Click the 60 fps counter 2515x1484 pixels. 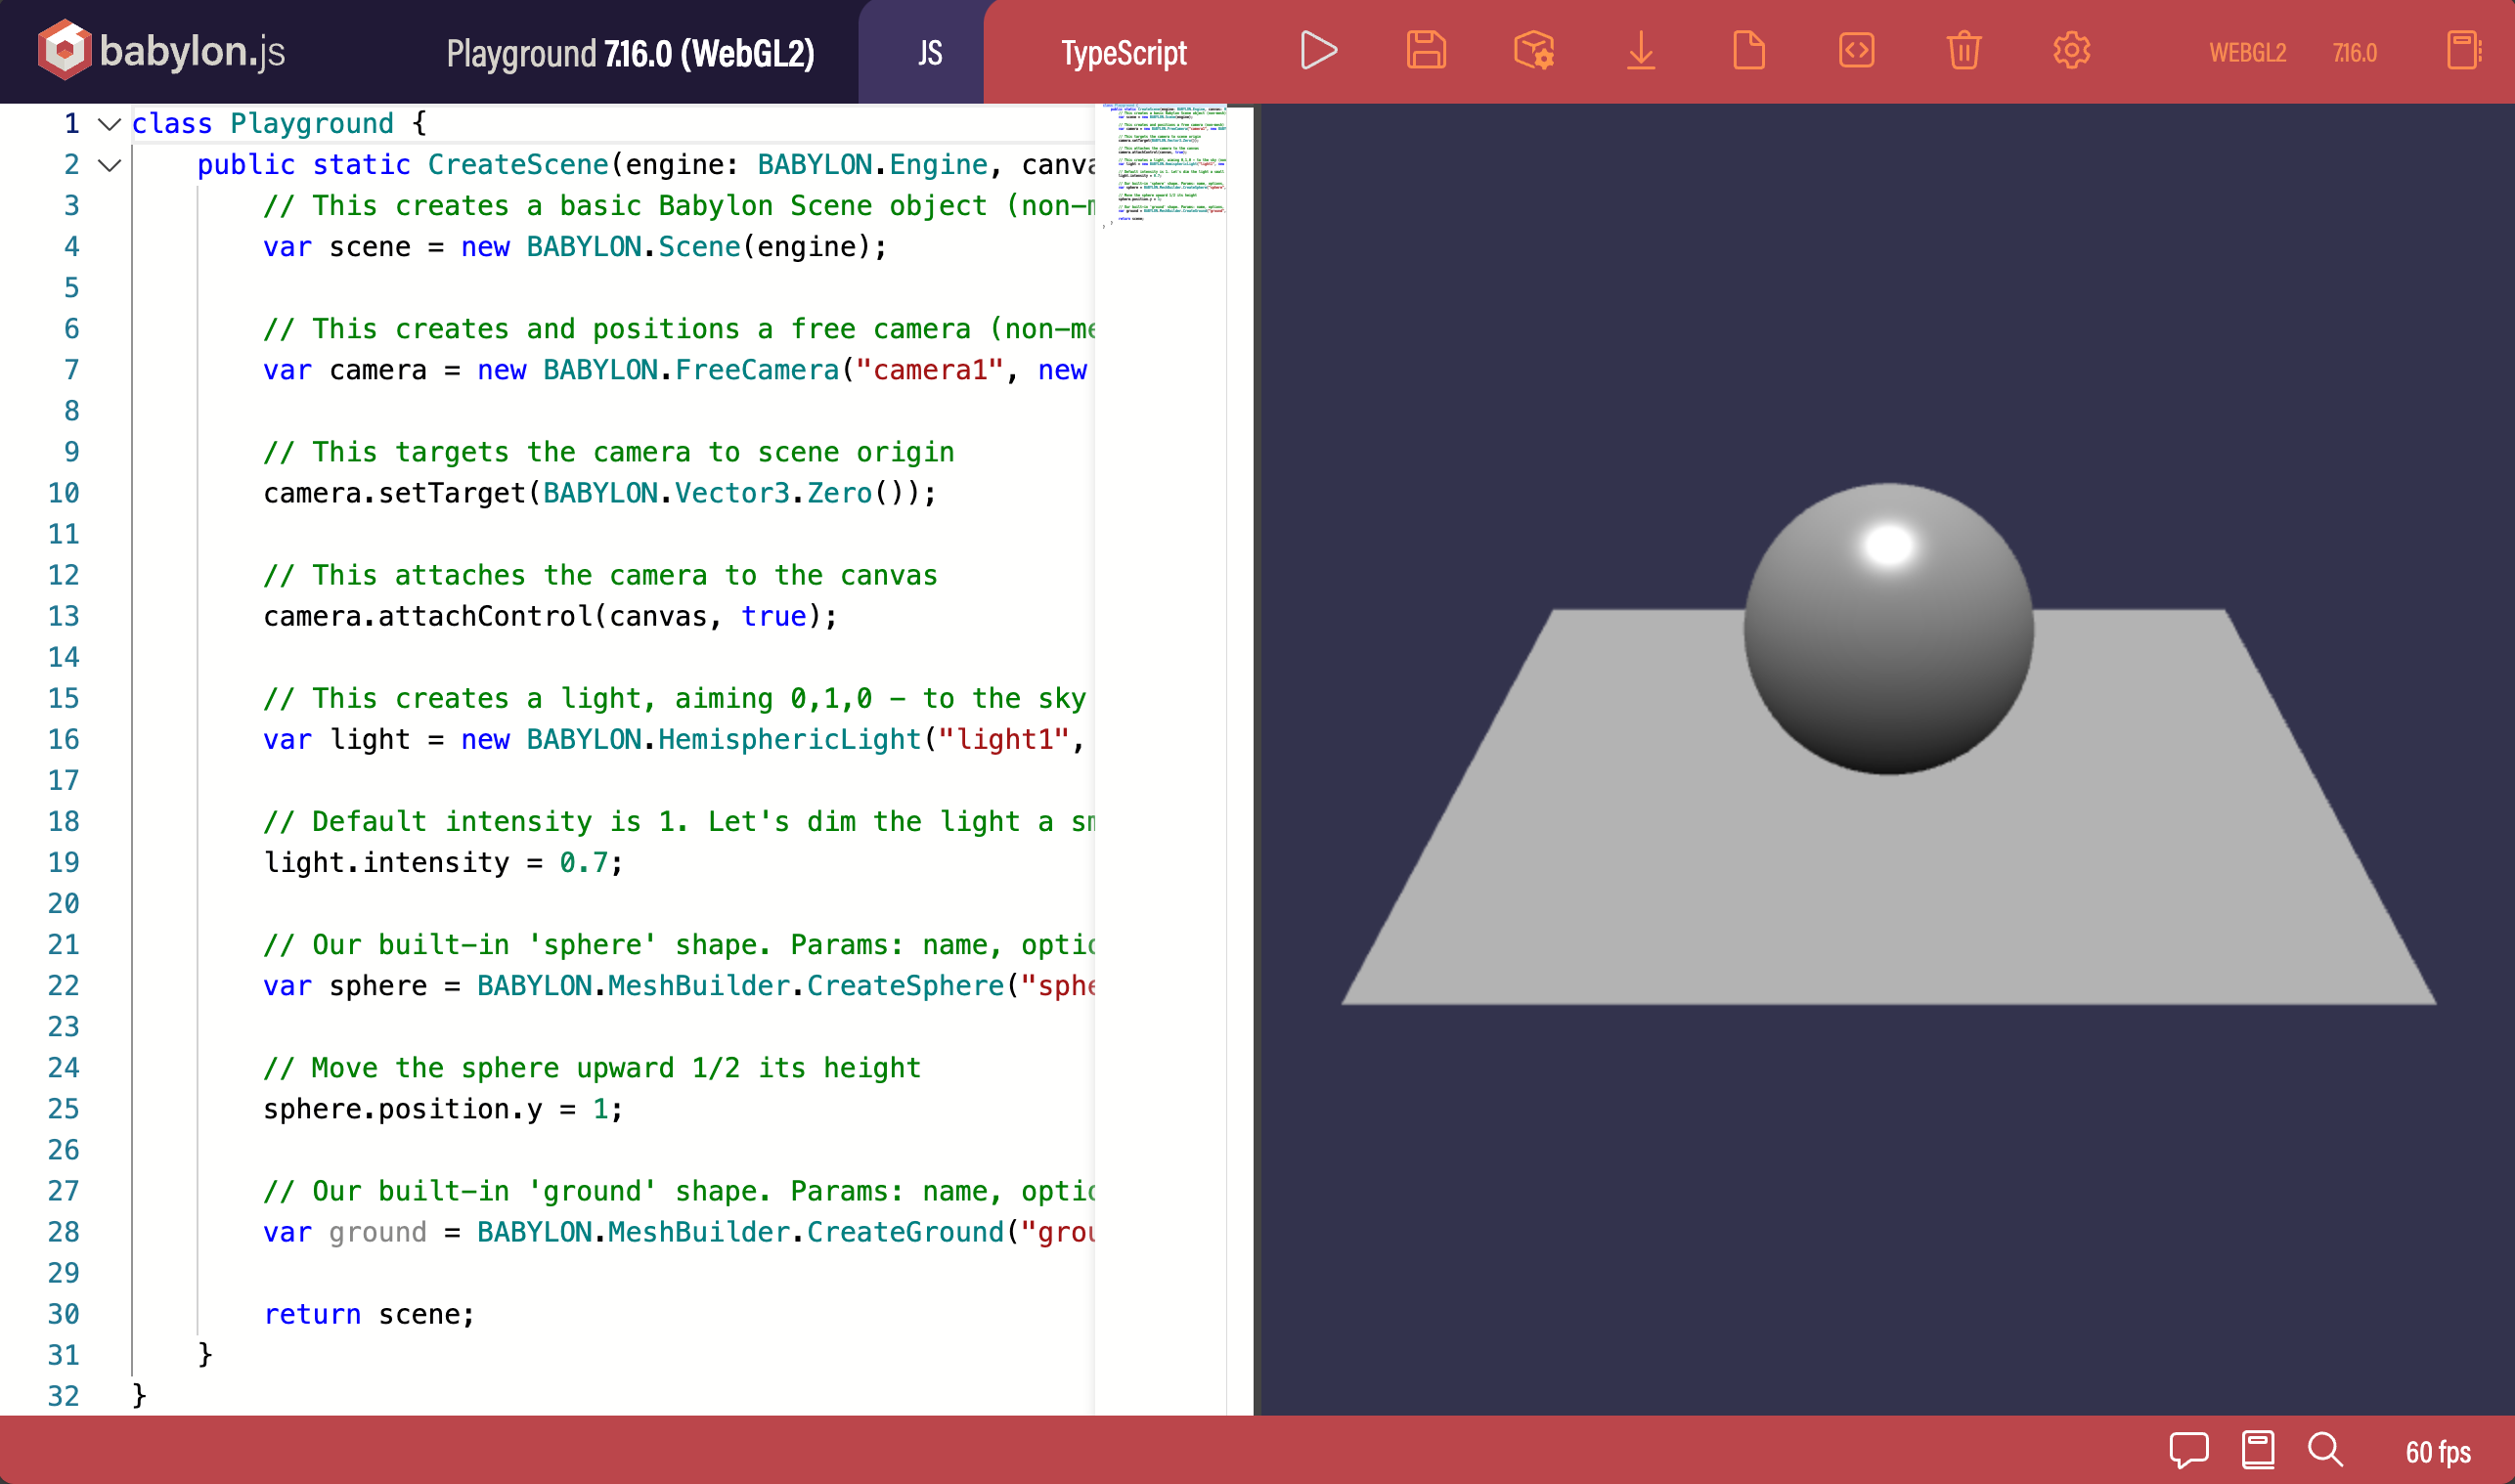(2438, 1452)
